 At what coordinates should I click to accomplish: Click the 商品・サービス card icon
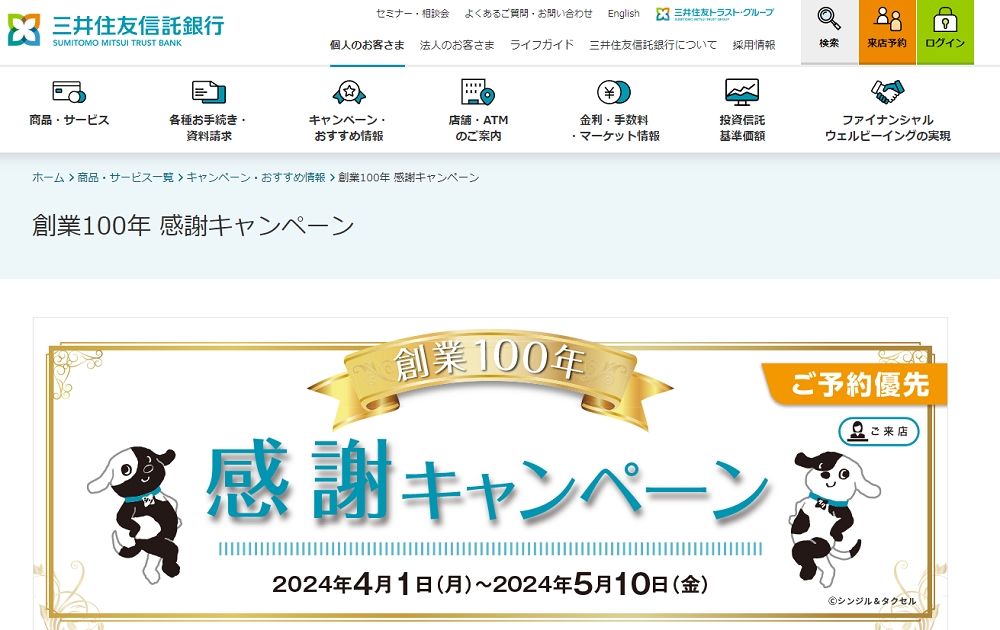69,92
